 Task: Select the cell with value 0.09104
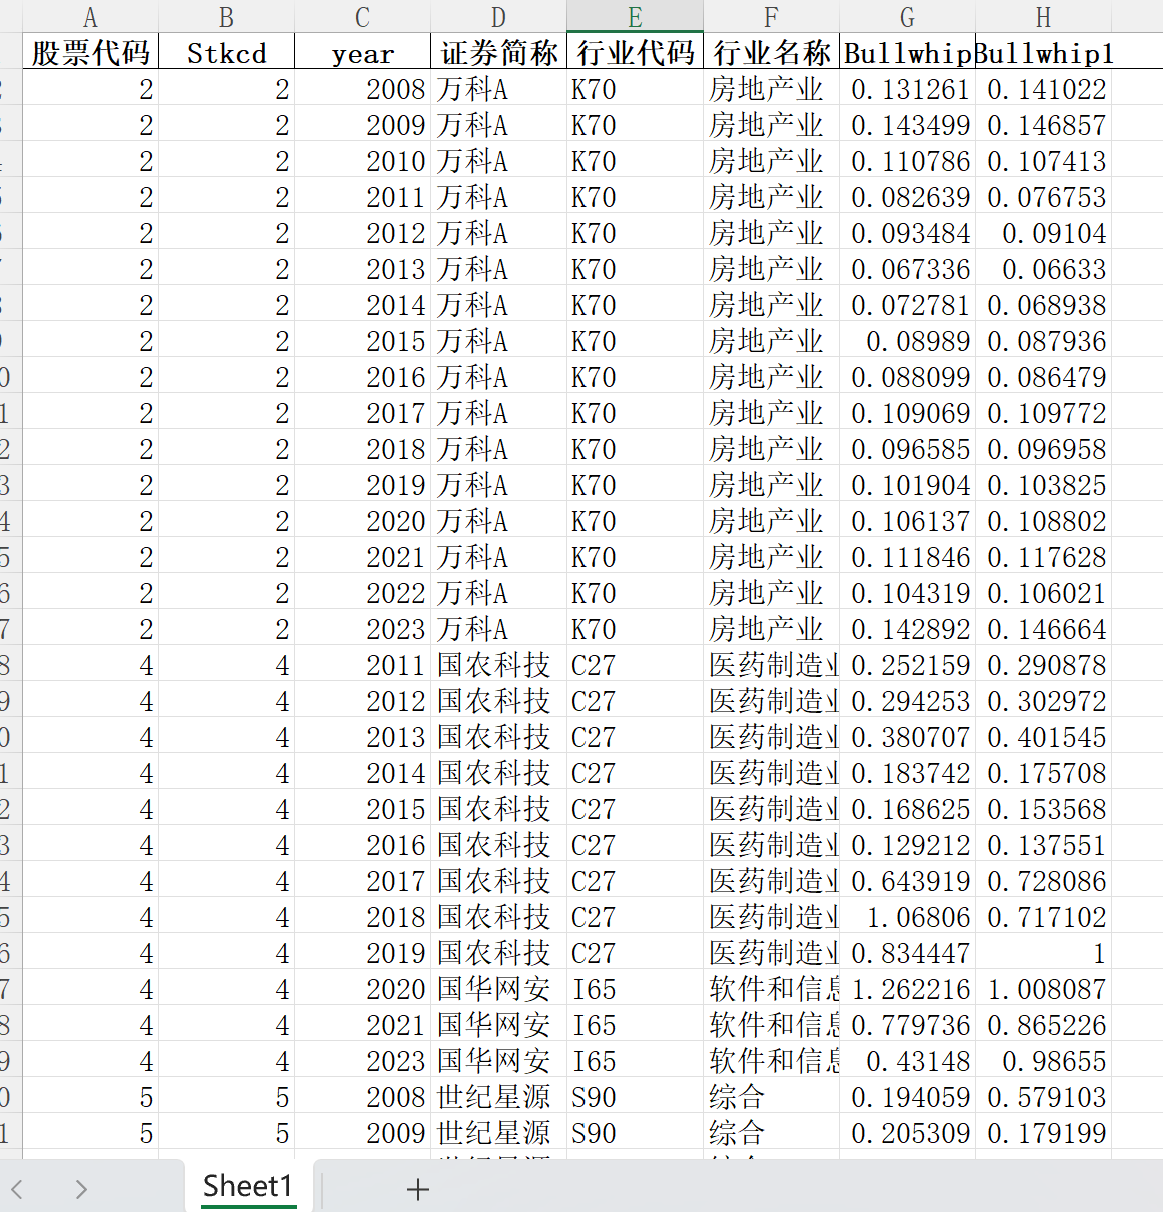pos(1043,233)
